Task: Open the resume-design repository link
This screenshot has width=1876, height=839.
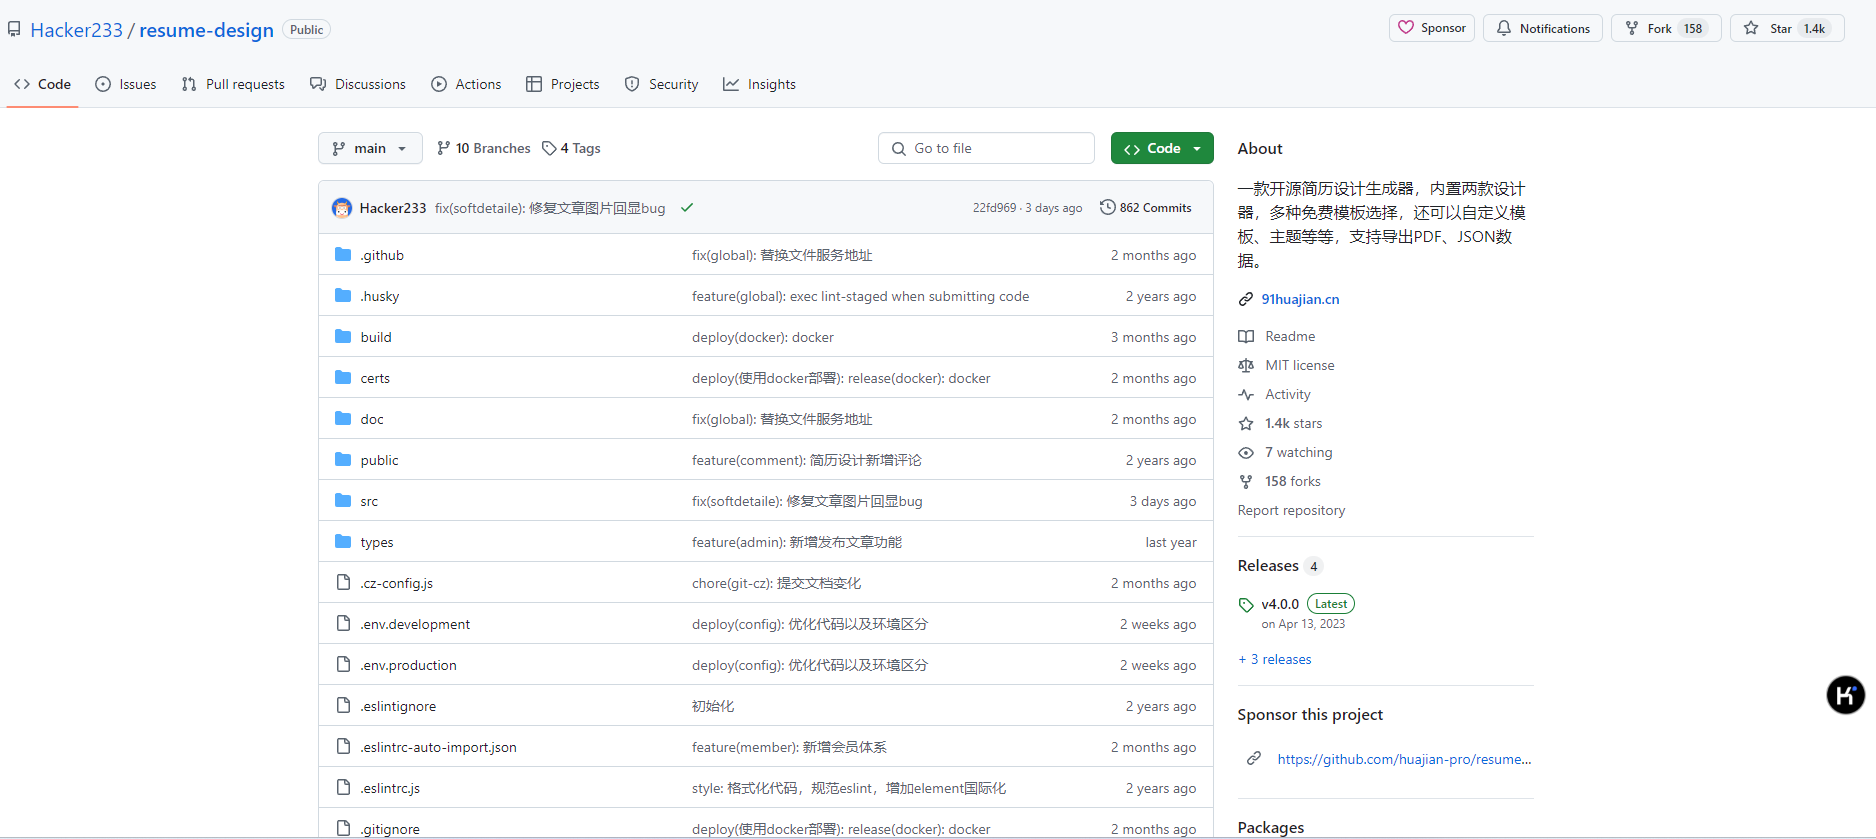Action: pos(206,30)
